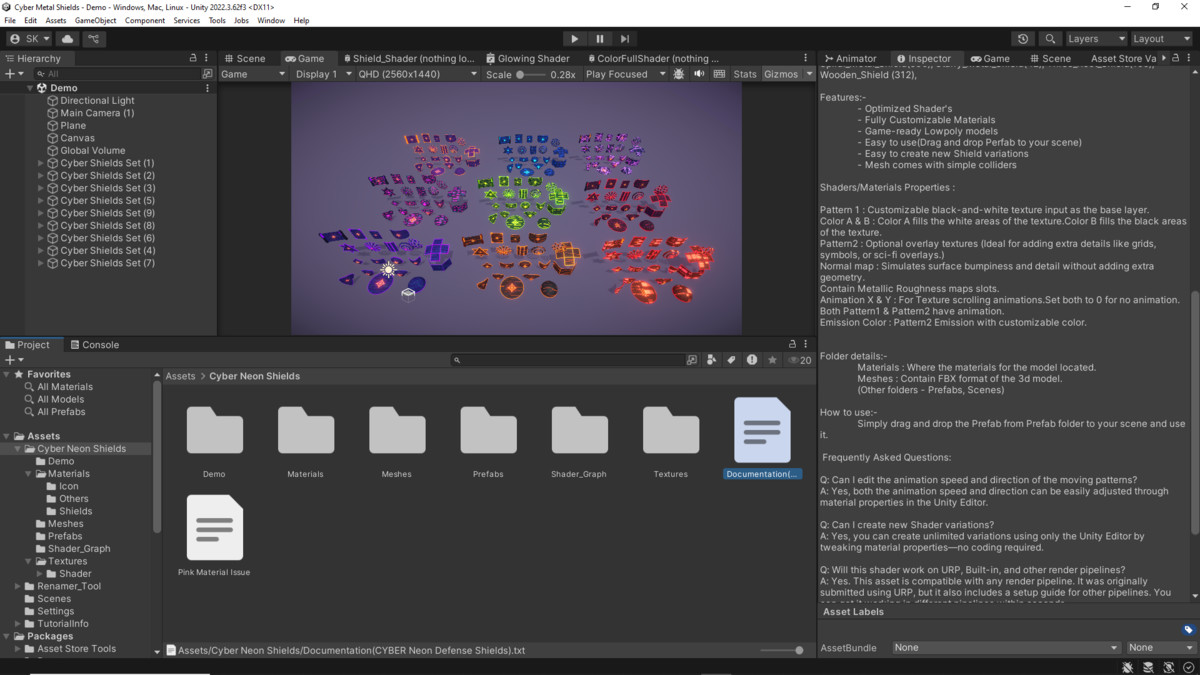Image resolution: width=1200 pixels, height=675 pixels.
Task: Open the version control icon beside the cloud
Action: click(x=94, y=39)
